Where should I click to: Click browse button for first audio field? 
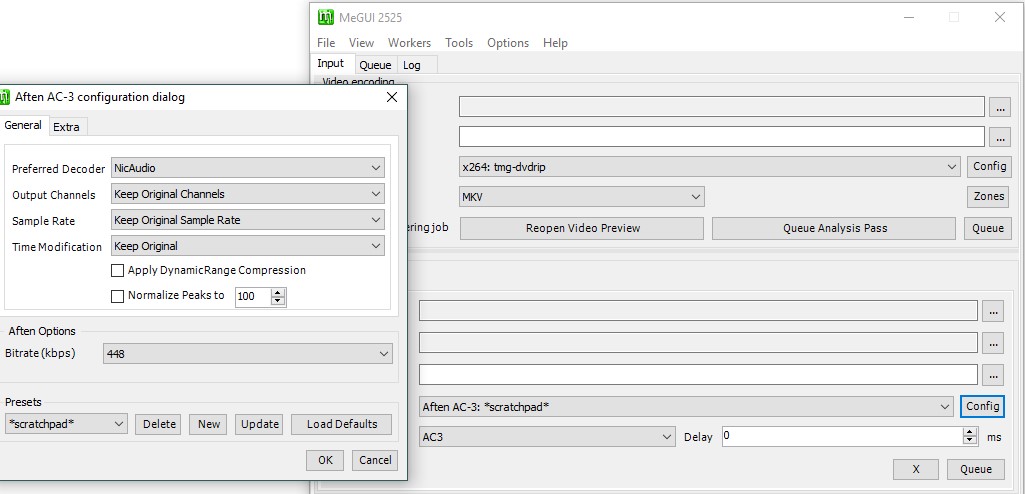(992, 311)
